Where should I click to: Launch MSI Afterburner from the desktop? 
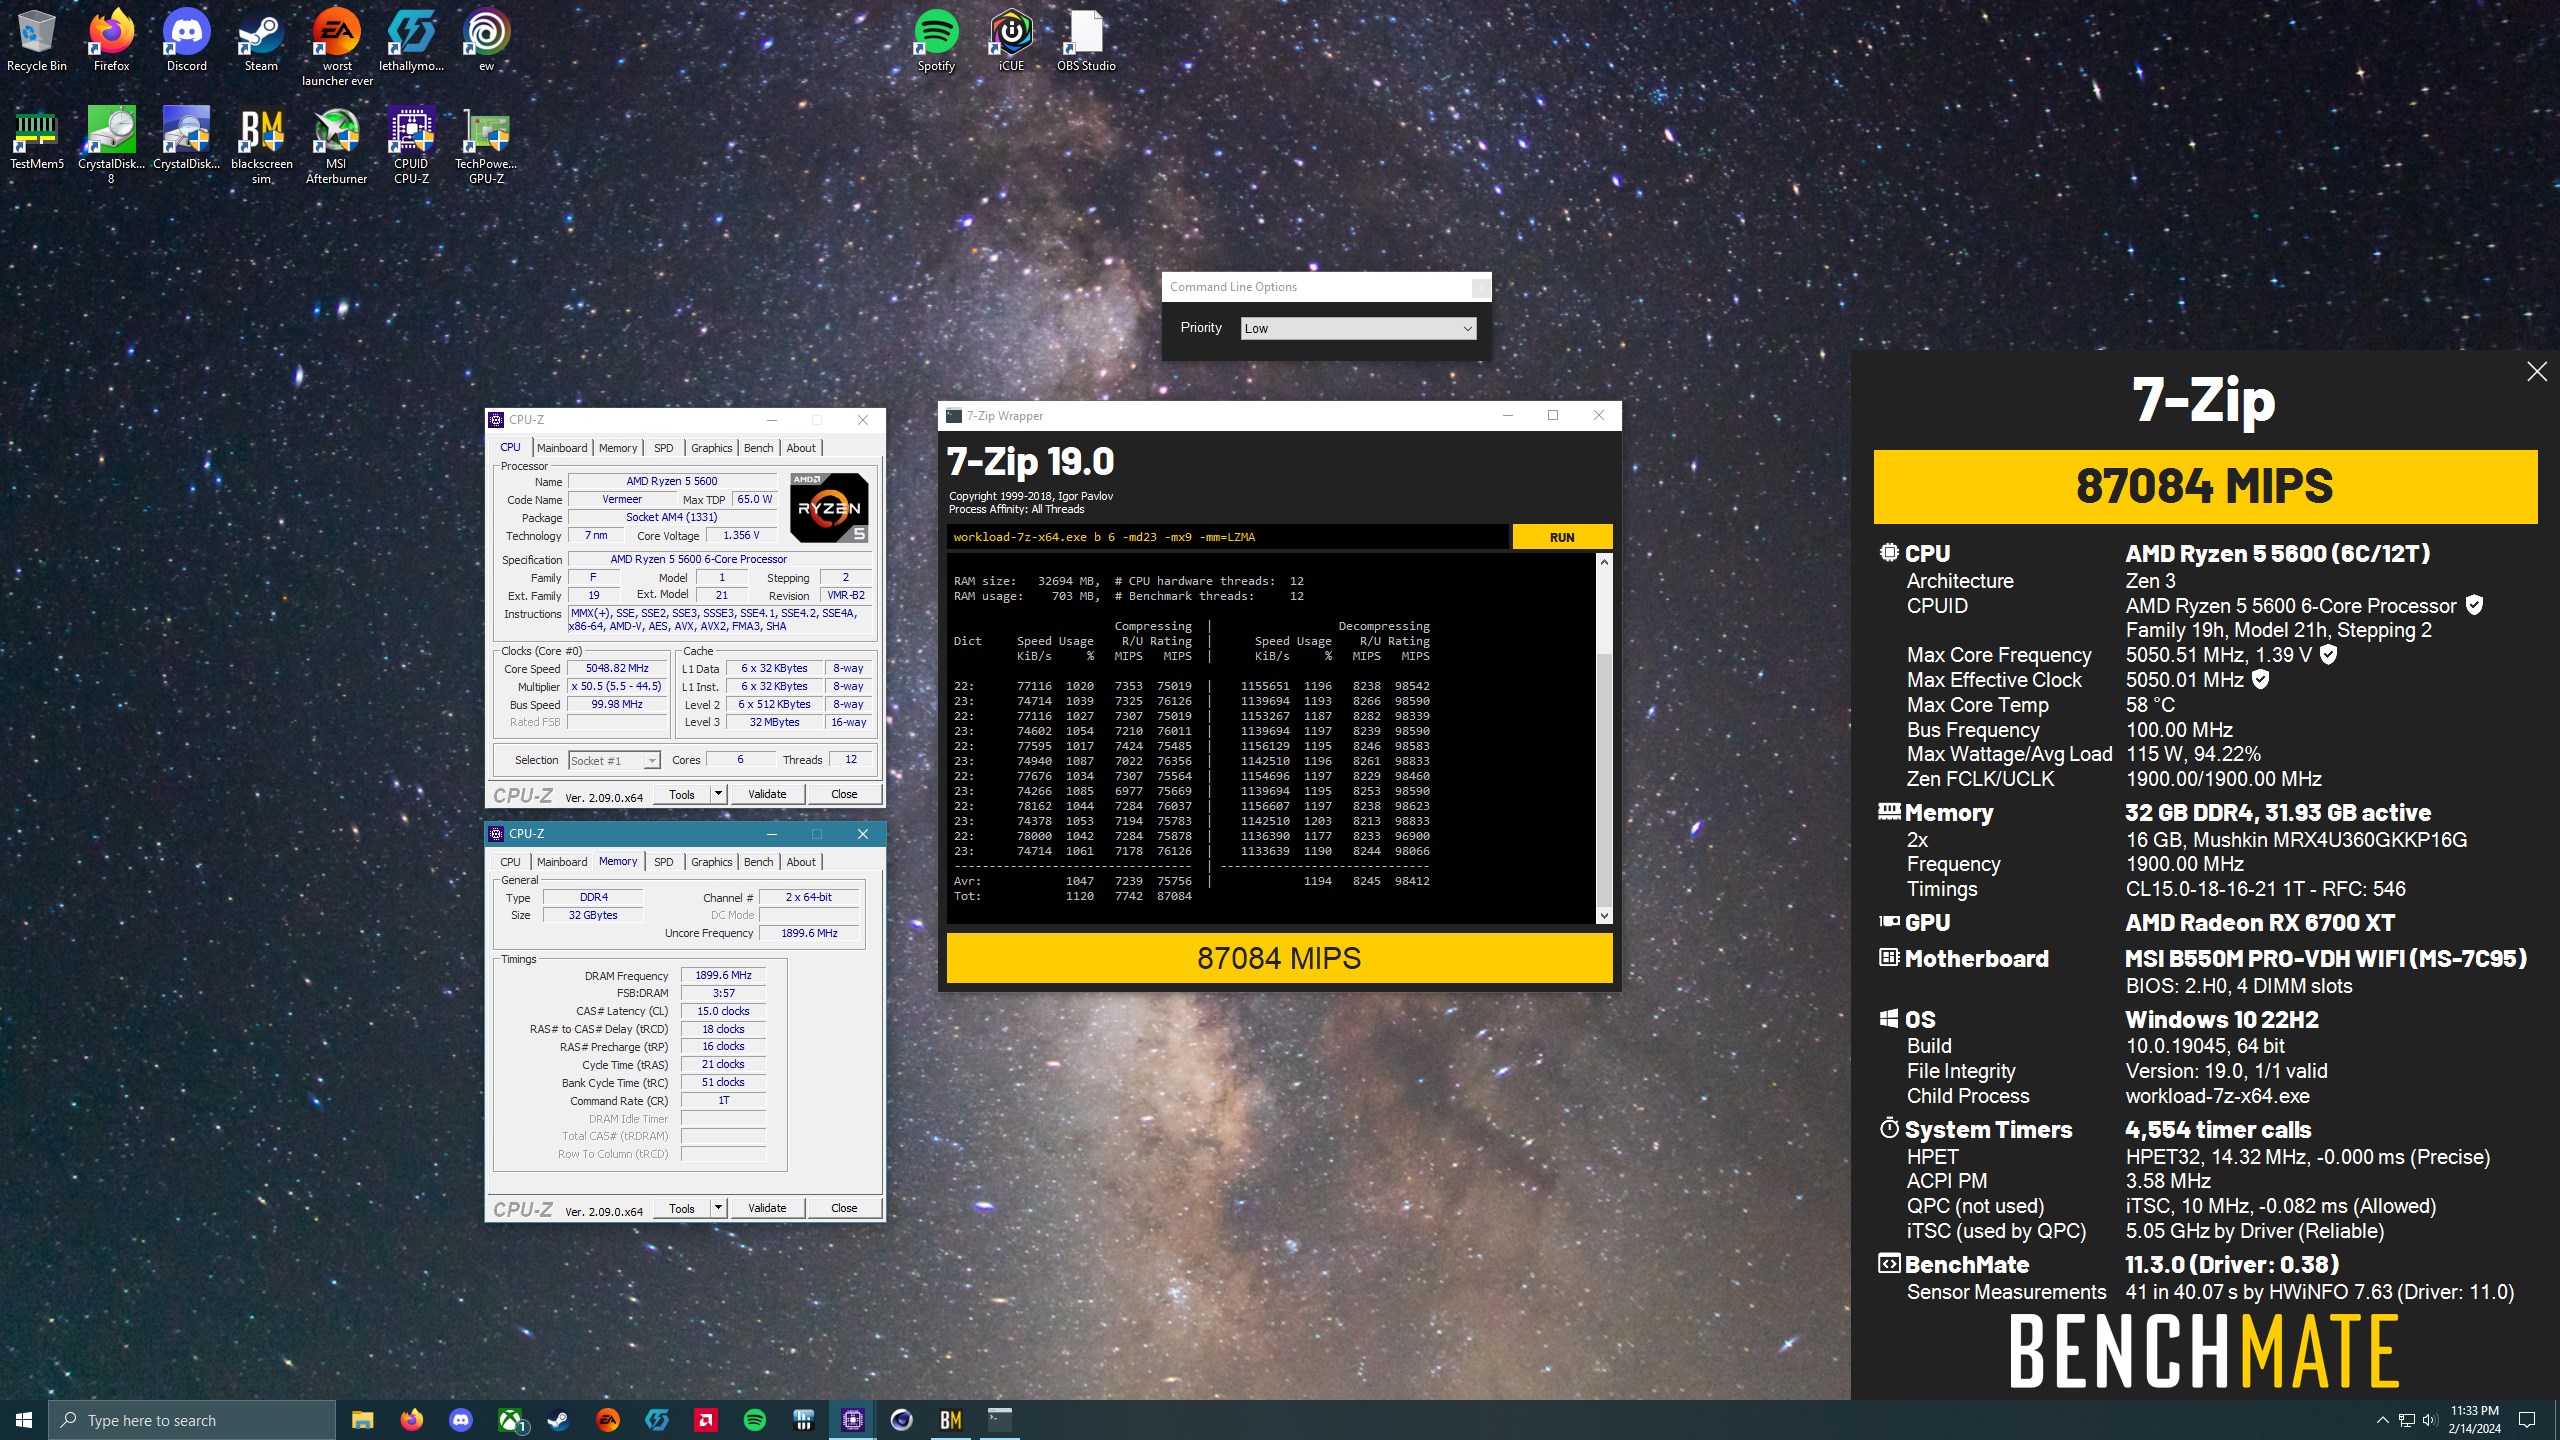[x=337, y=146]
